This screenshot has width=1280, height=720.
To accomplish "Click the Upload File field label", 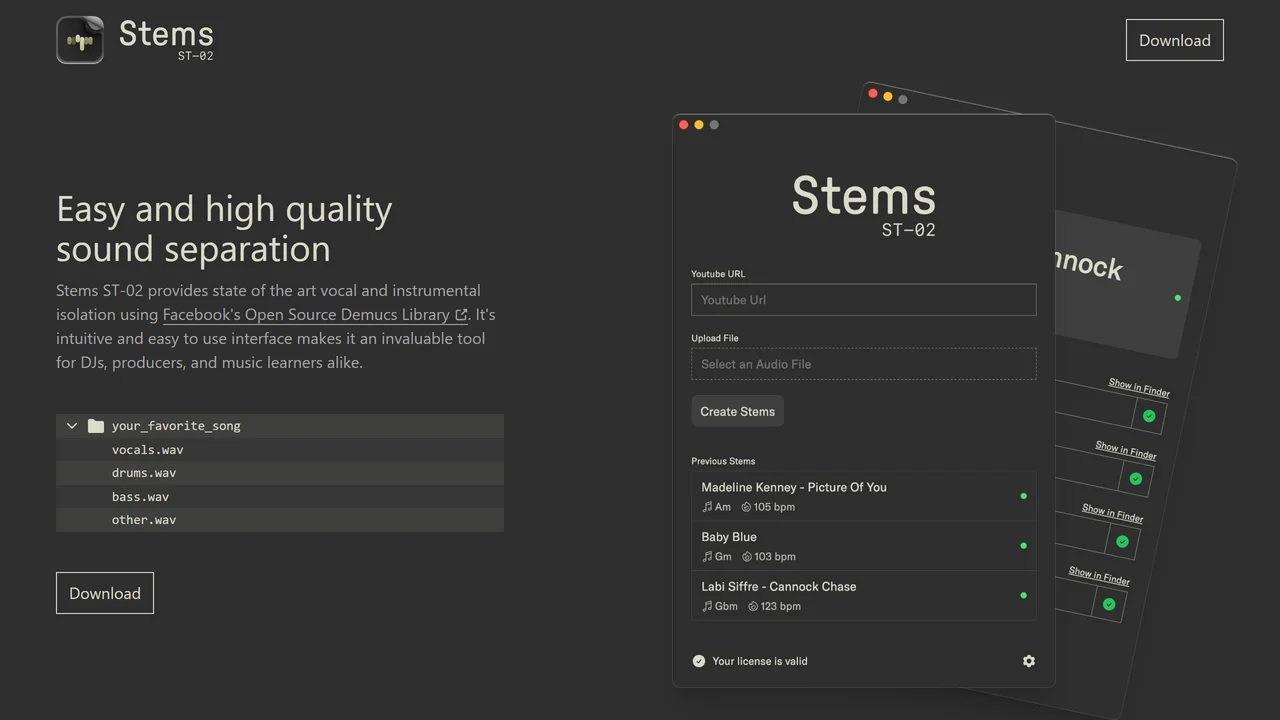I will tap(715, 338).
